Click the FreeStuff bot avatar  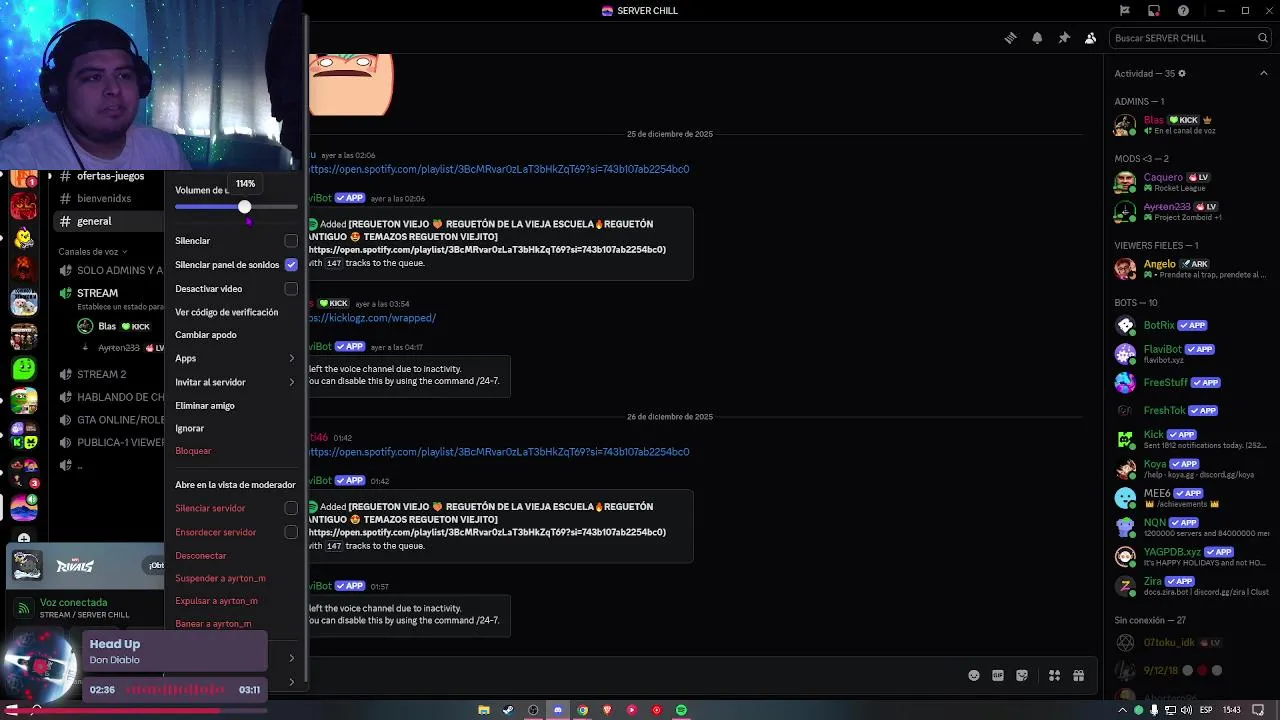(x=1126, y=383)
